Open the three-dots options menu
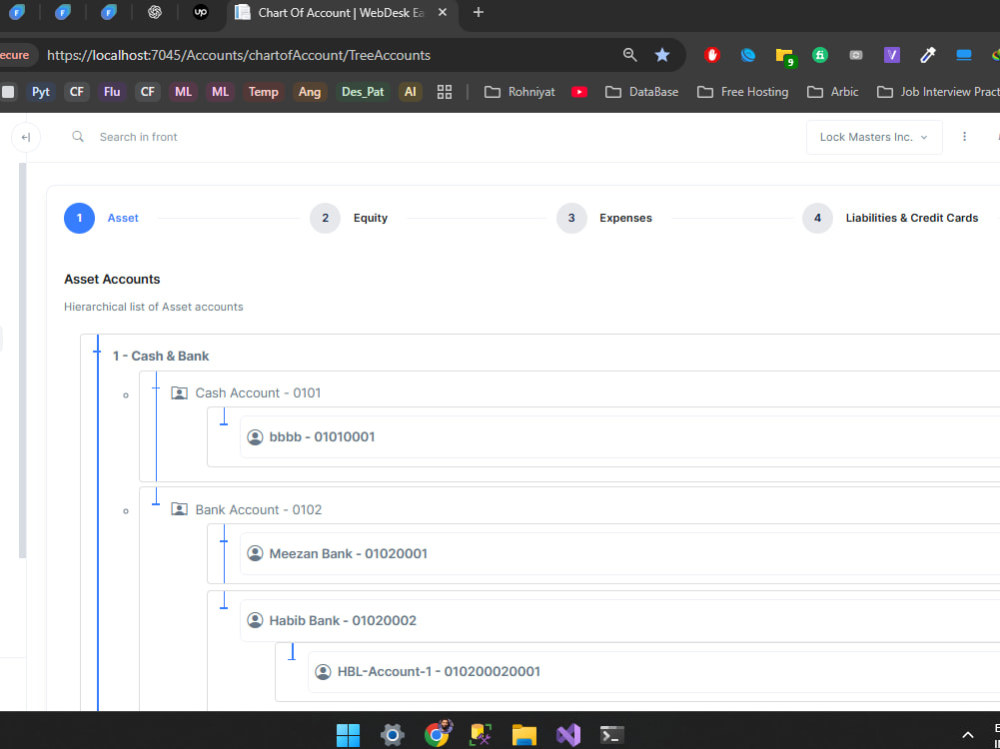This screenshot has width=1000, height=749. (964, 137)
